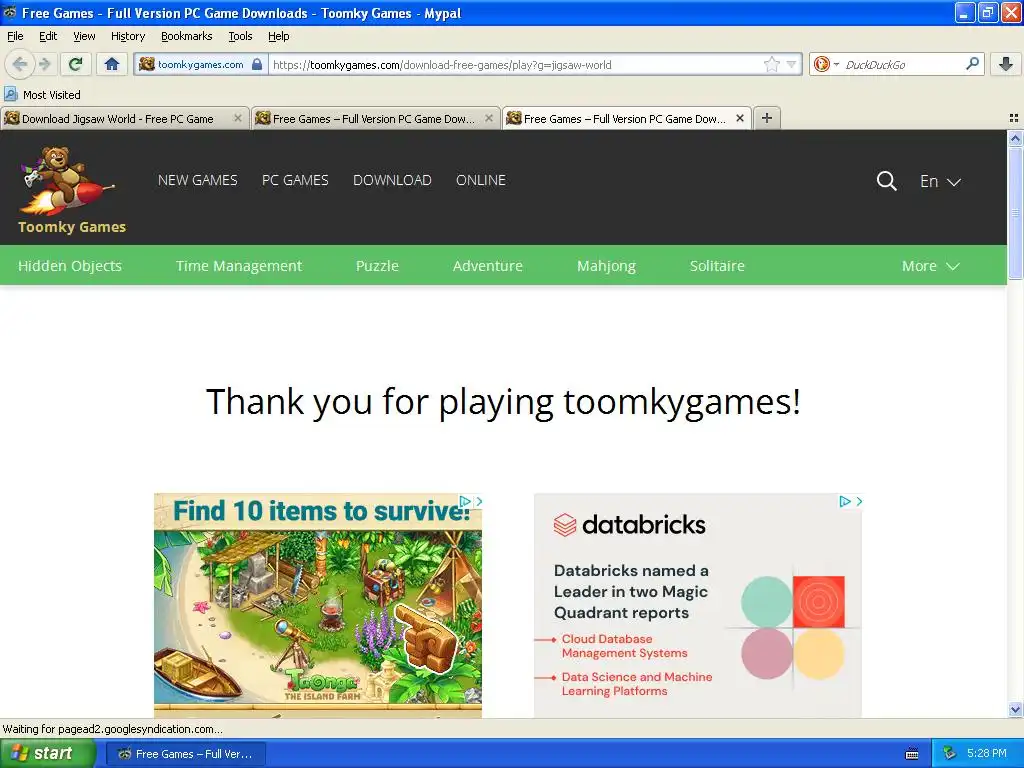
Task: Choose search engine via DuckDuckGo icon dropdown
Action: point(826,64)
